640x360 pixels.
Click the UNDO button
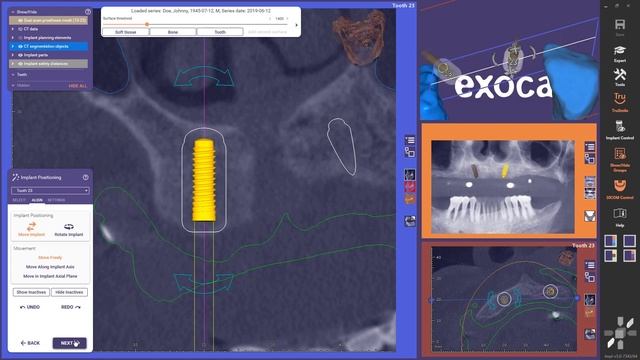[30, 307]
